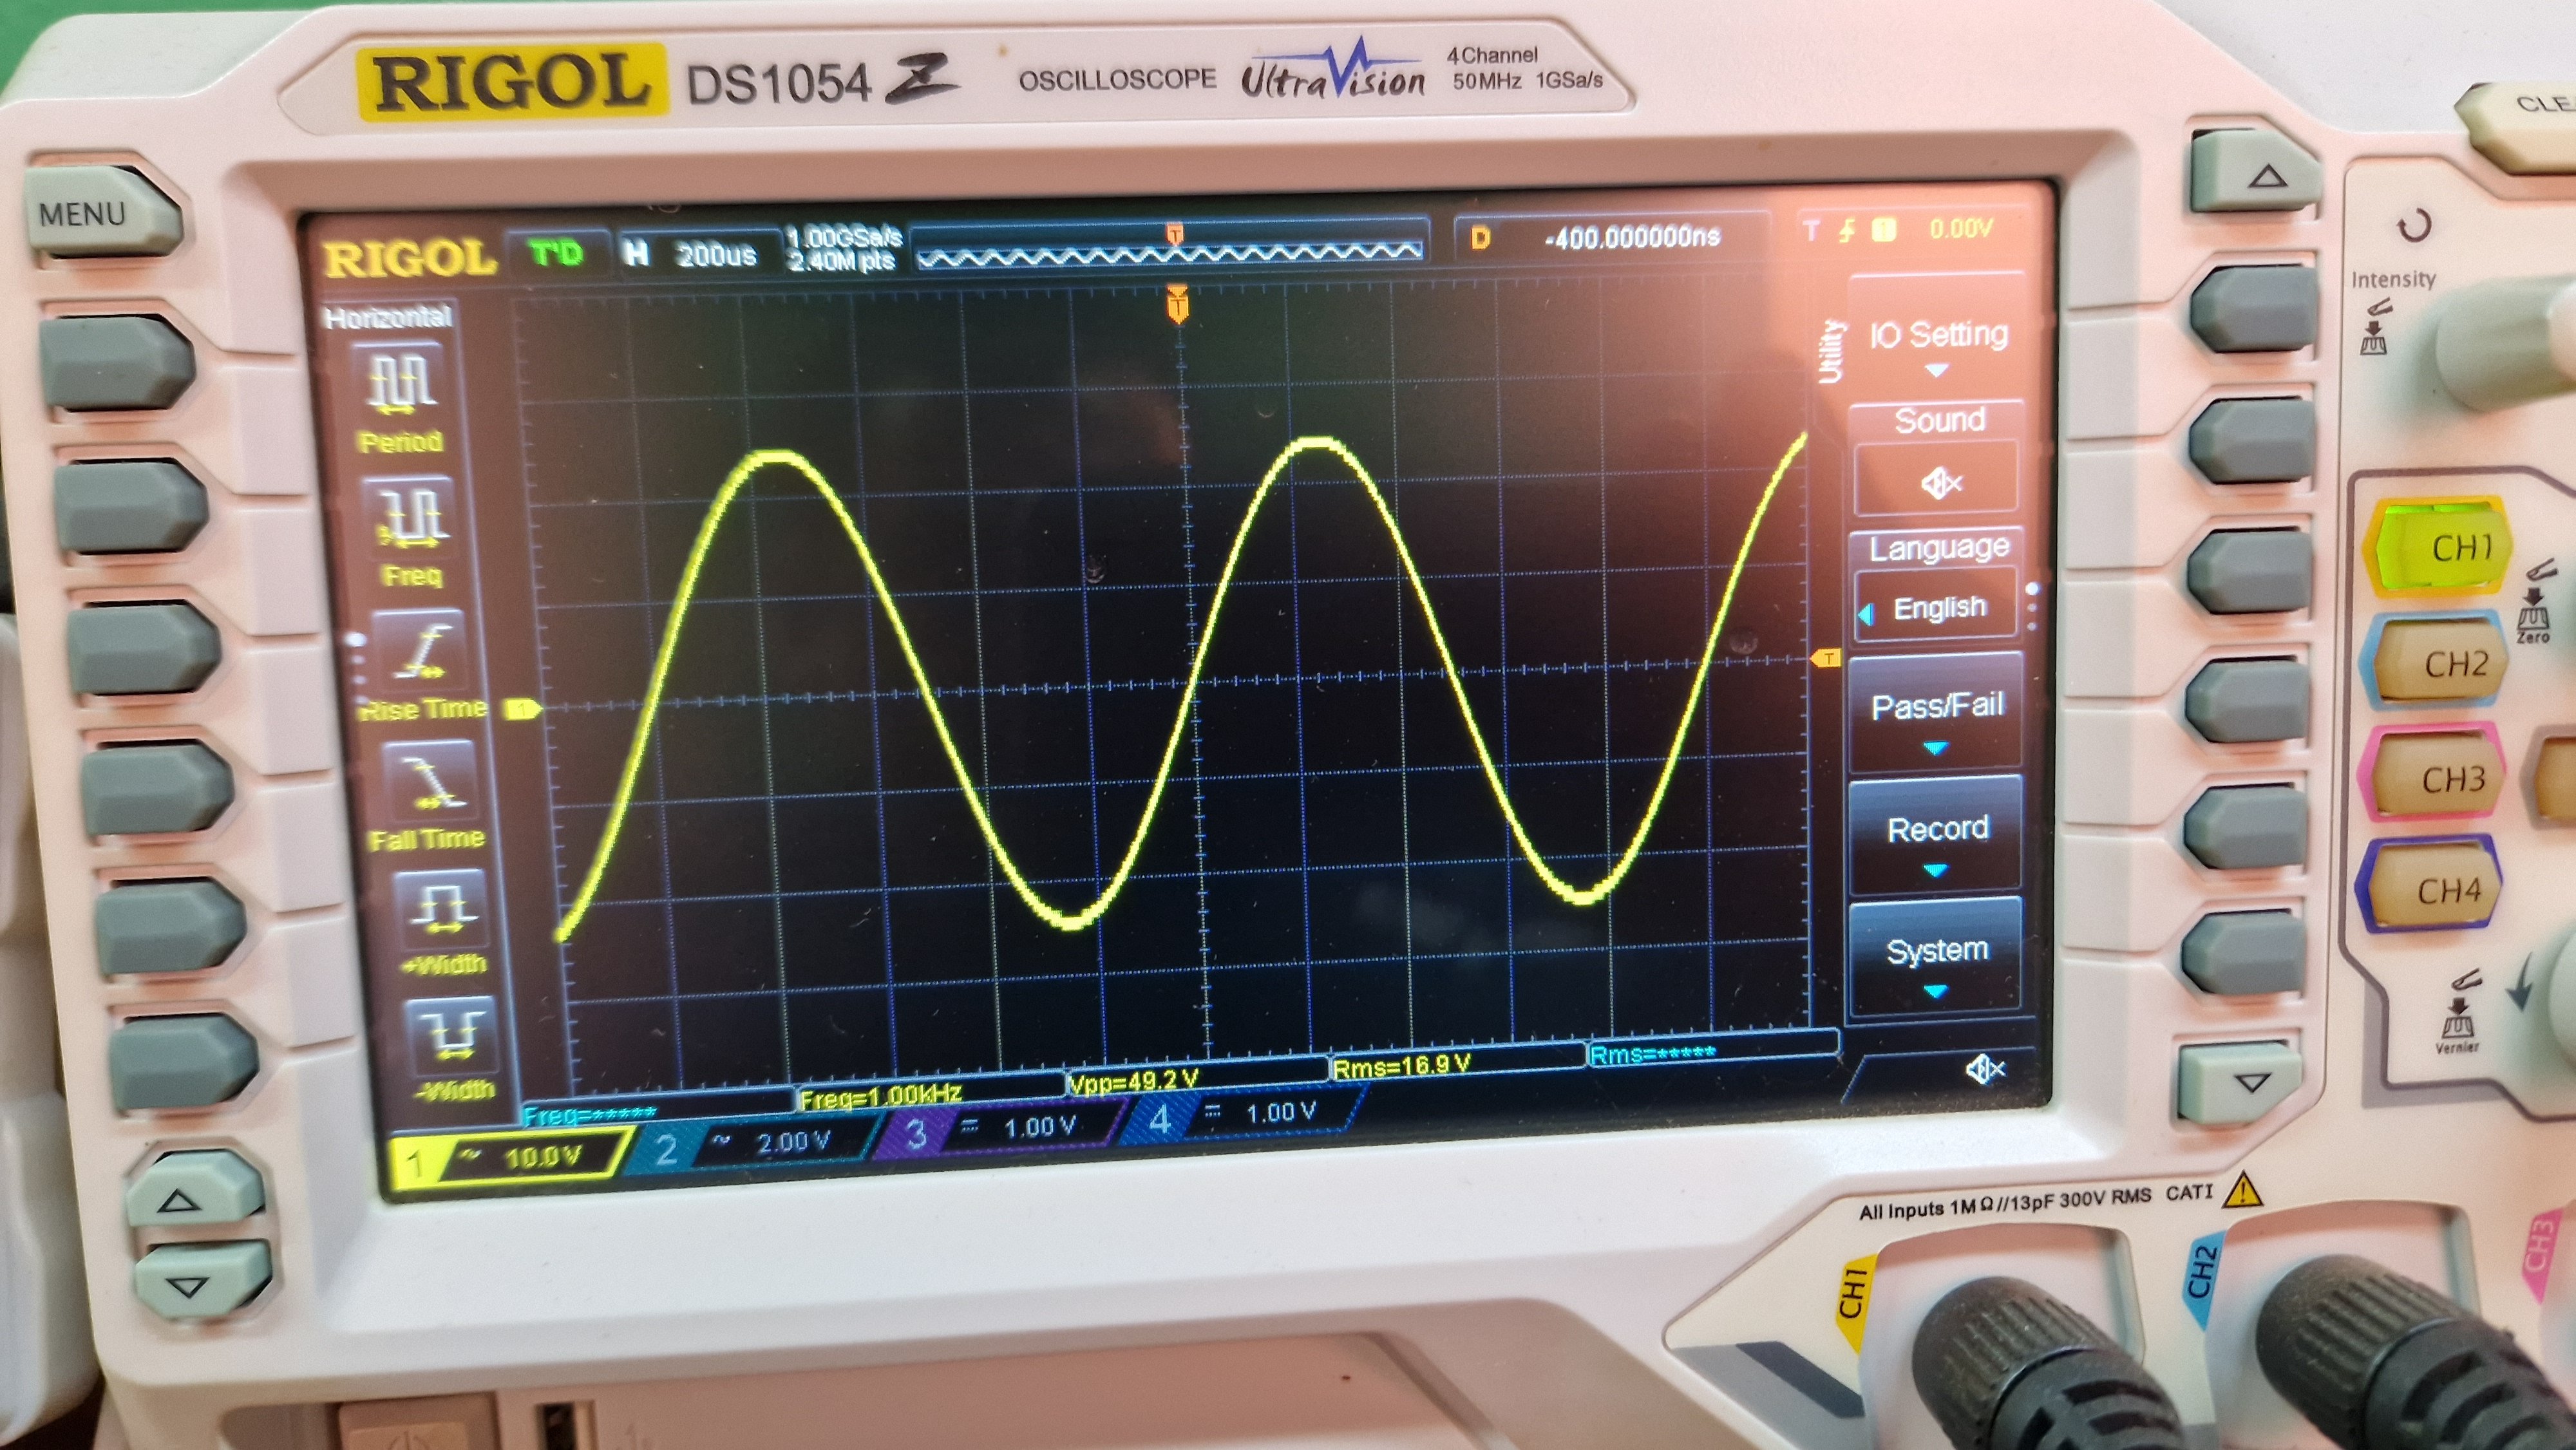Click the speaker status icon at screen bottom-right
The width and height of the screenshot is (2576, 1450).
pos(1984,1070)
